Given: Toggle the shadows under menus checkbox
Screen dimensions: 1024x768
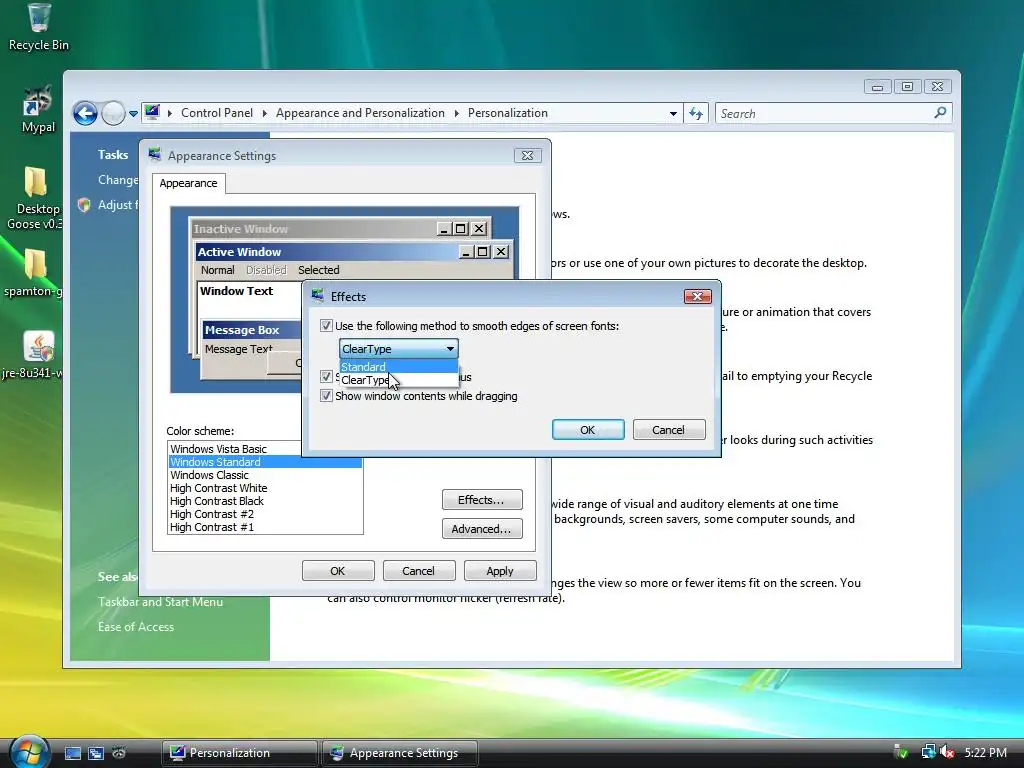Looking at the screenshot, I should (x=326, y=376).
